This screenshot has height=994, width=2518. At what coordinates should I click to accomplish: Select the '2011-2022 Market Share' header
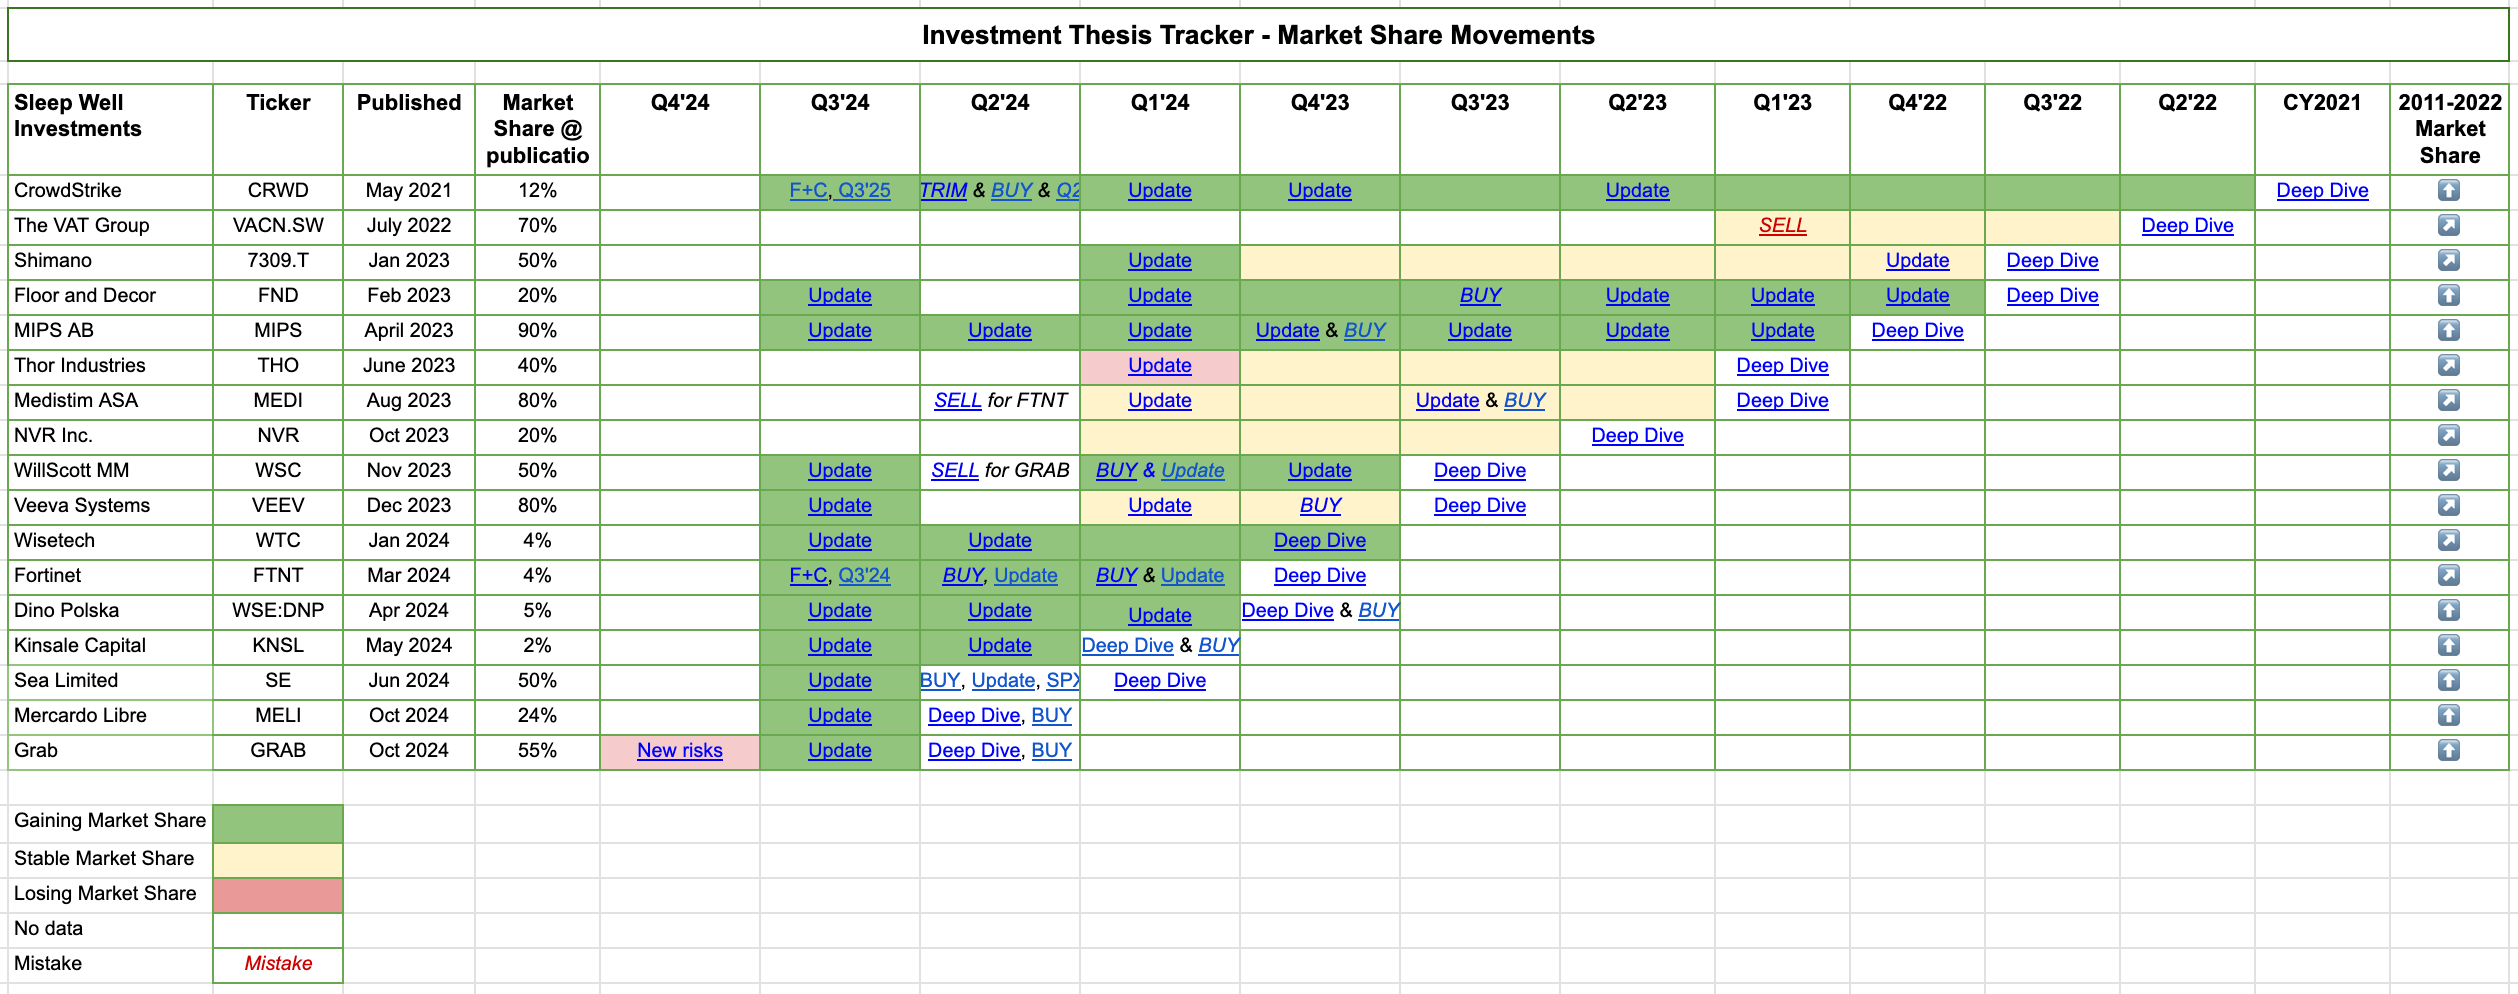[2449, 129]
